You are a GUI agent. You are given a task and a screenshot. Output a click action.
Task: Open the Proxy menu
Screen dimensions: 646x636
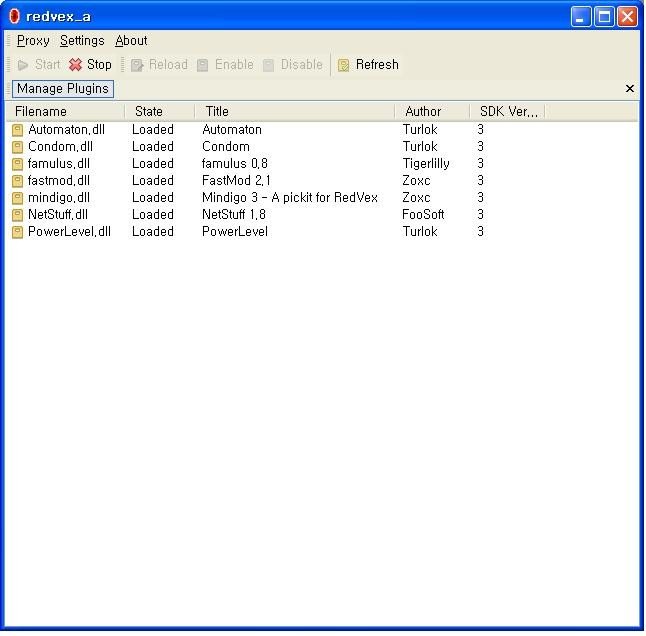[x=33, y=41]
